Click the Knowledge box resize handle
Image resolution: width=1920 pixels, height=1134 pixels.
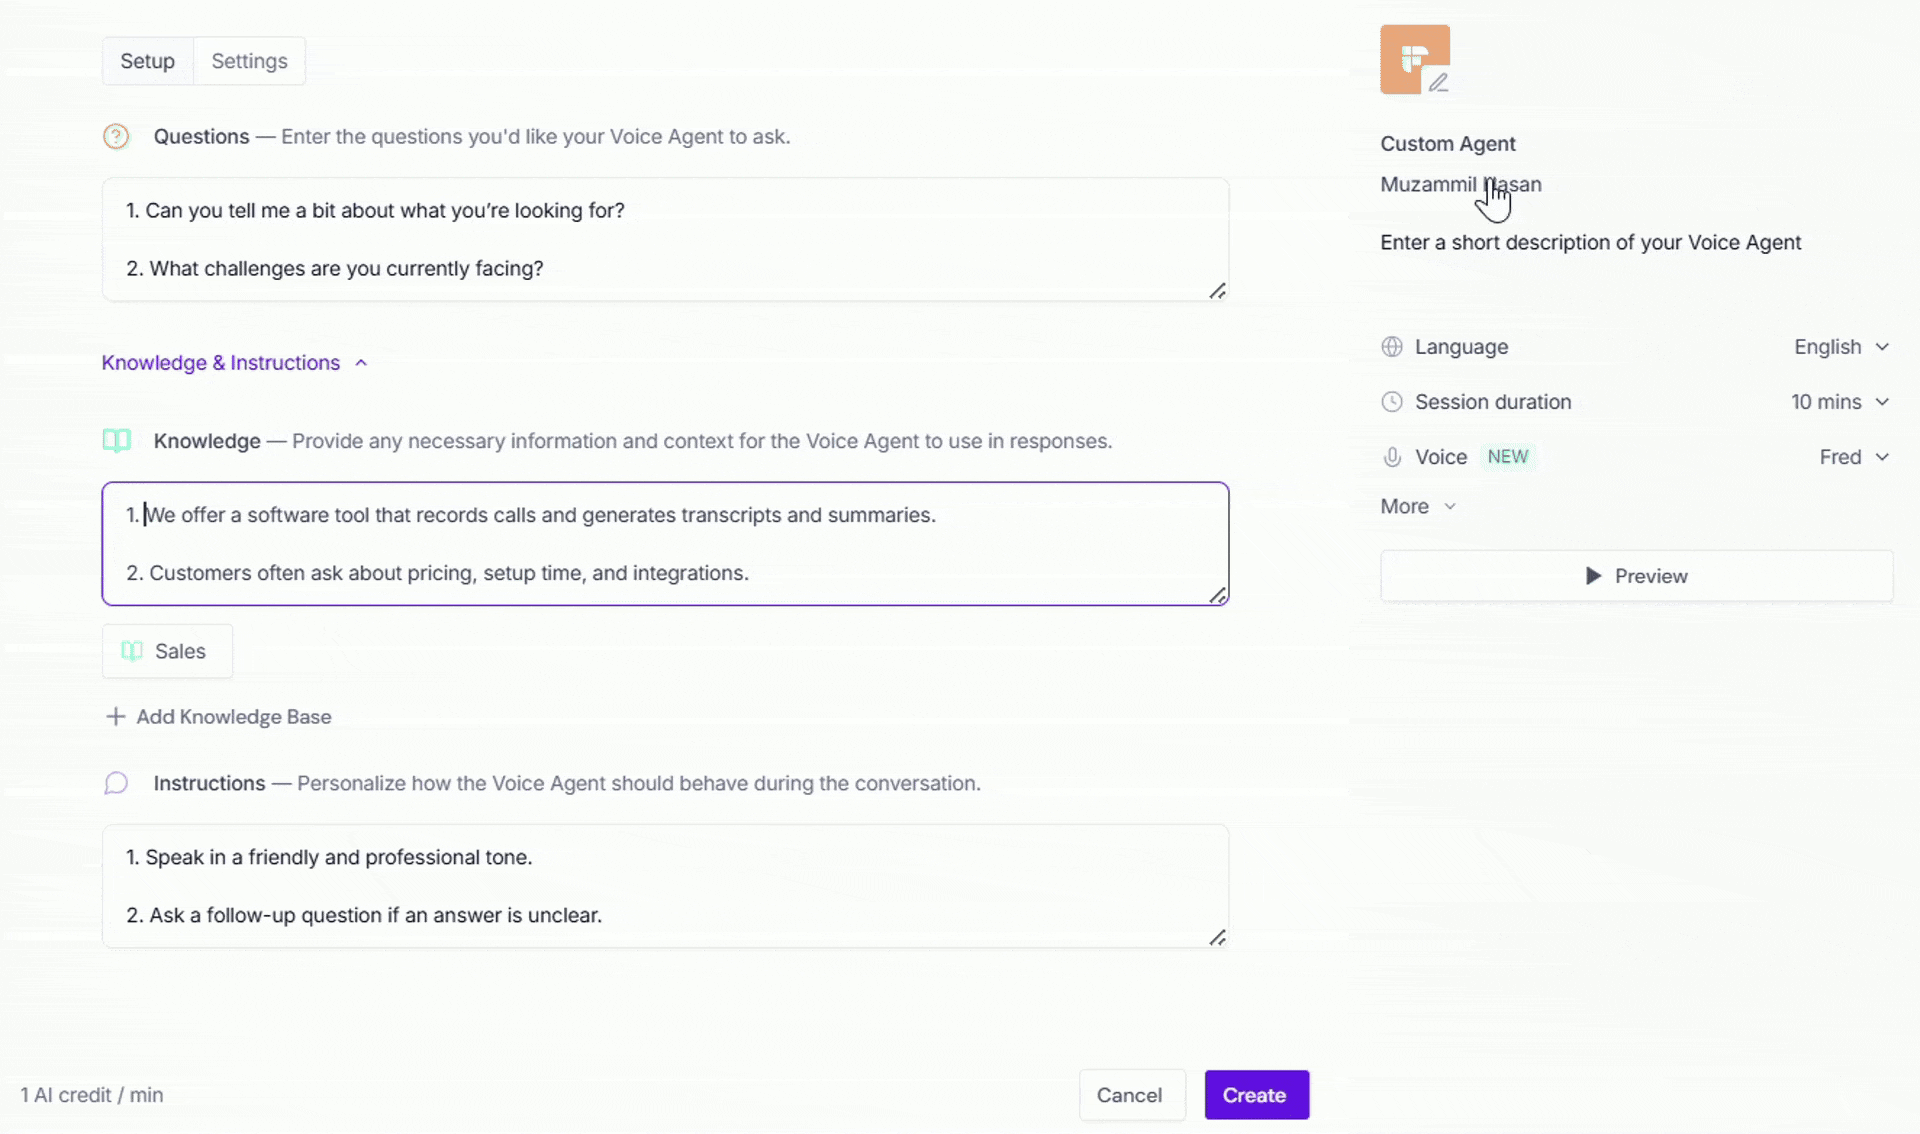click(x=1217, y=596)
